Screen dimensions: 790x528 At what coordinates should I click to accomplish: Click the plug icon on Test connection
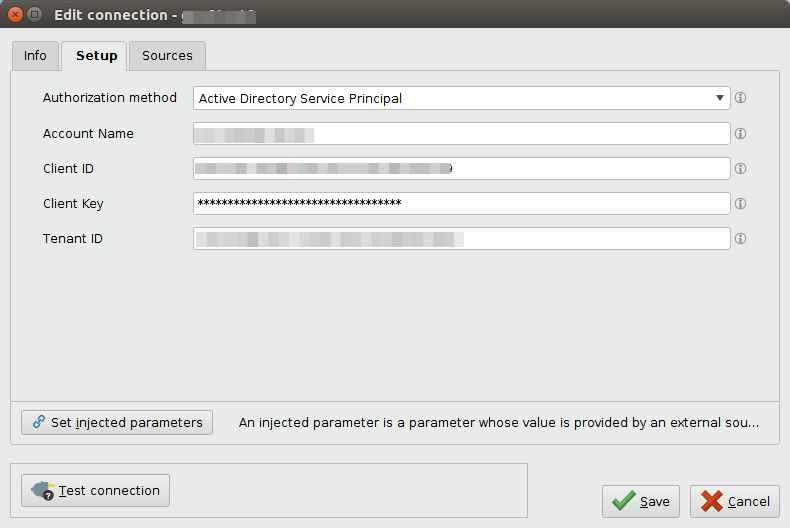pyautogui.click(x=43, y=491)
